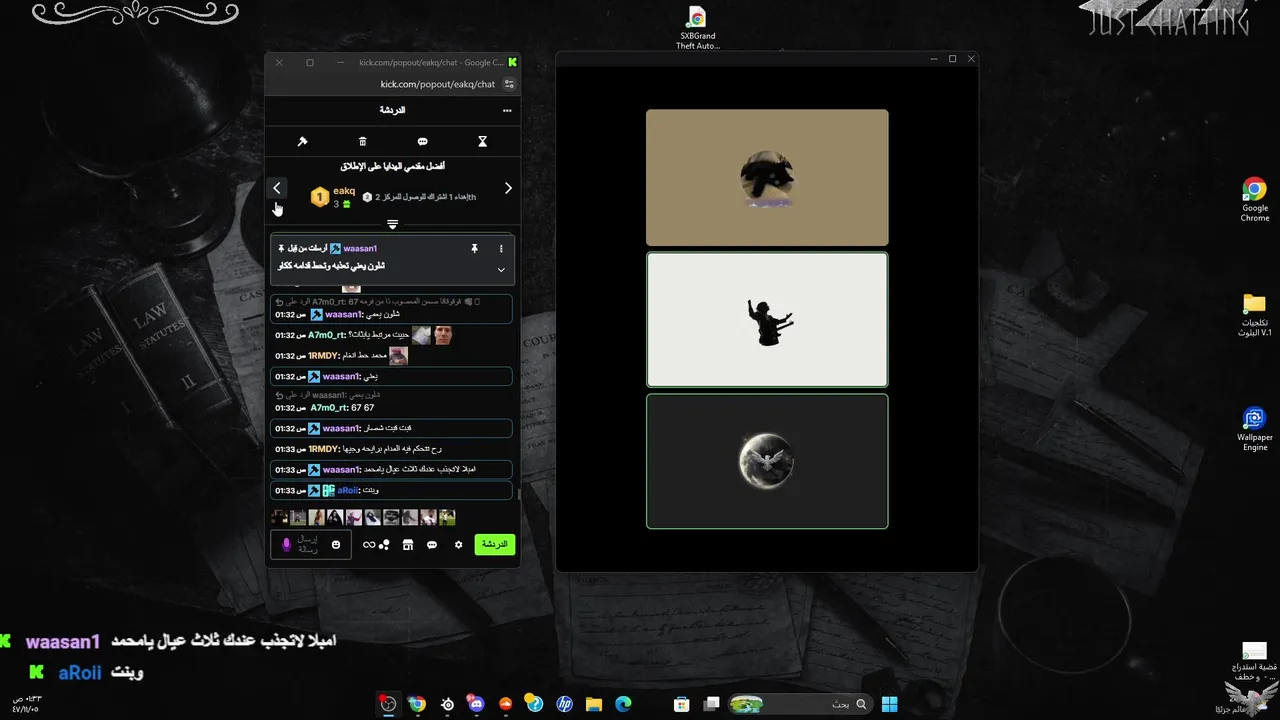The height and width of the screenshot is (720, 1280).
Task: Click the eakq username in the leaderboard
Action: (344, 191)
